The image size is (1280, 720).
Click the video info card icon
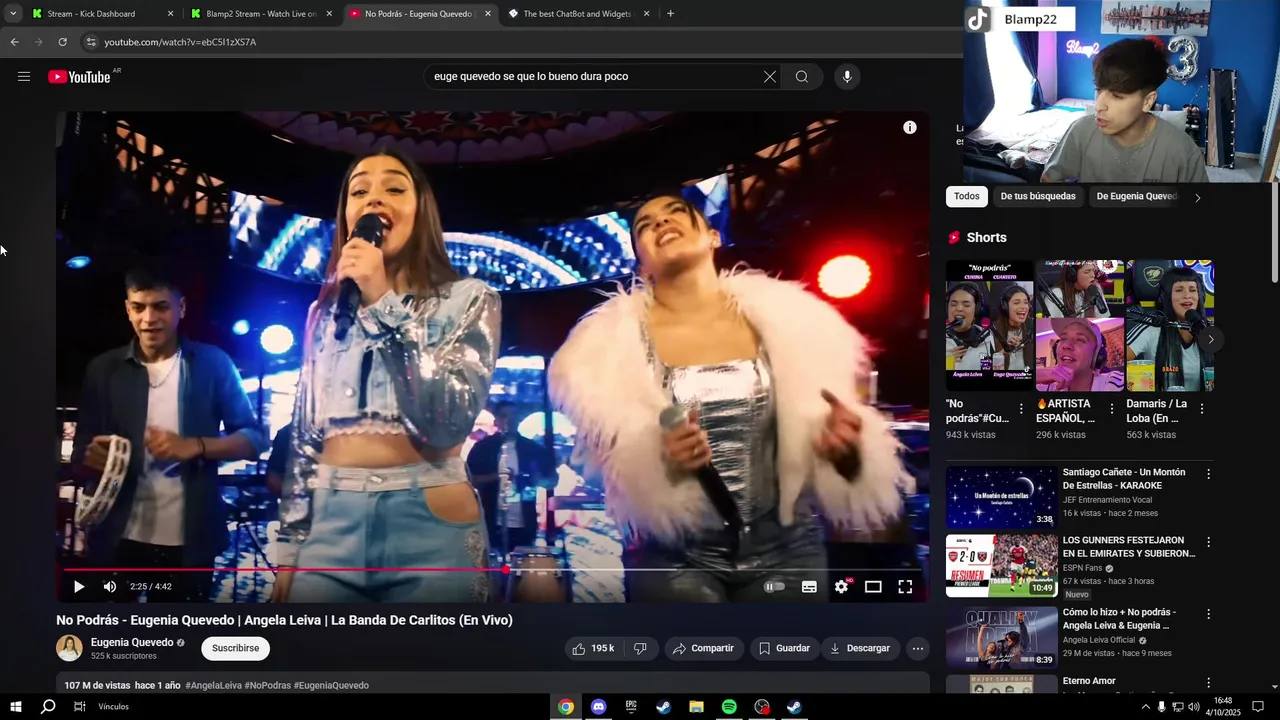910,127
